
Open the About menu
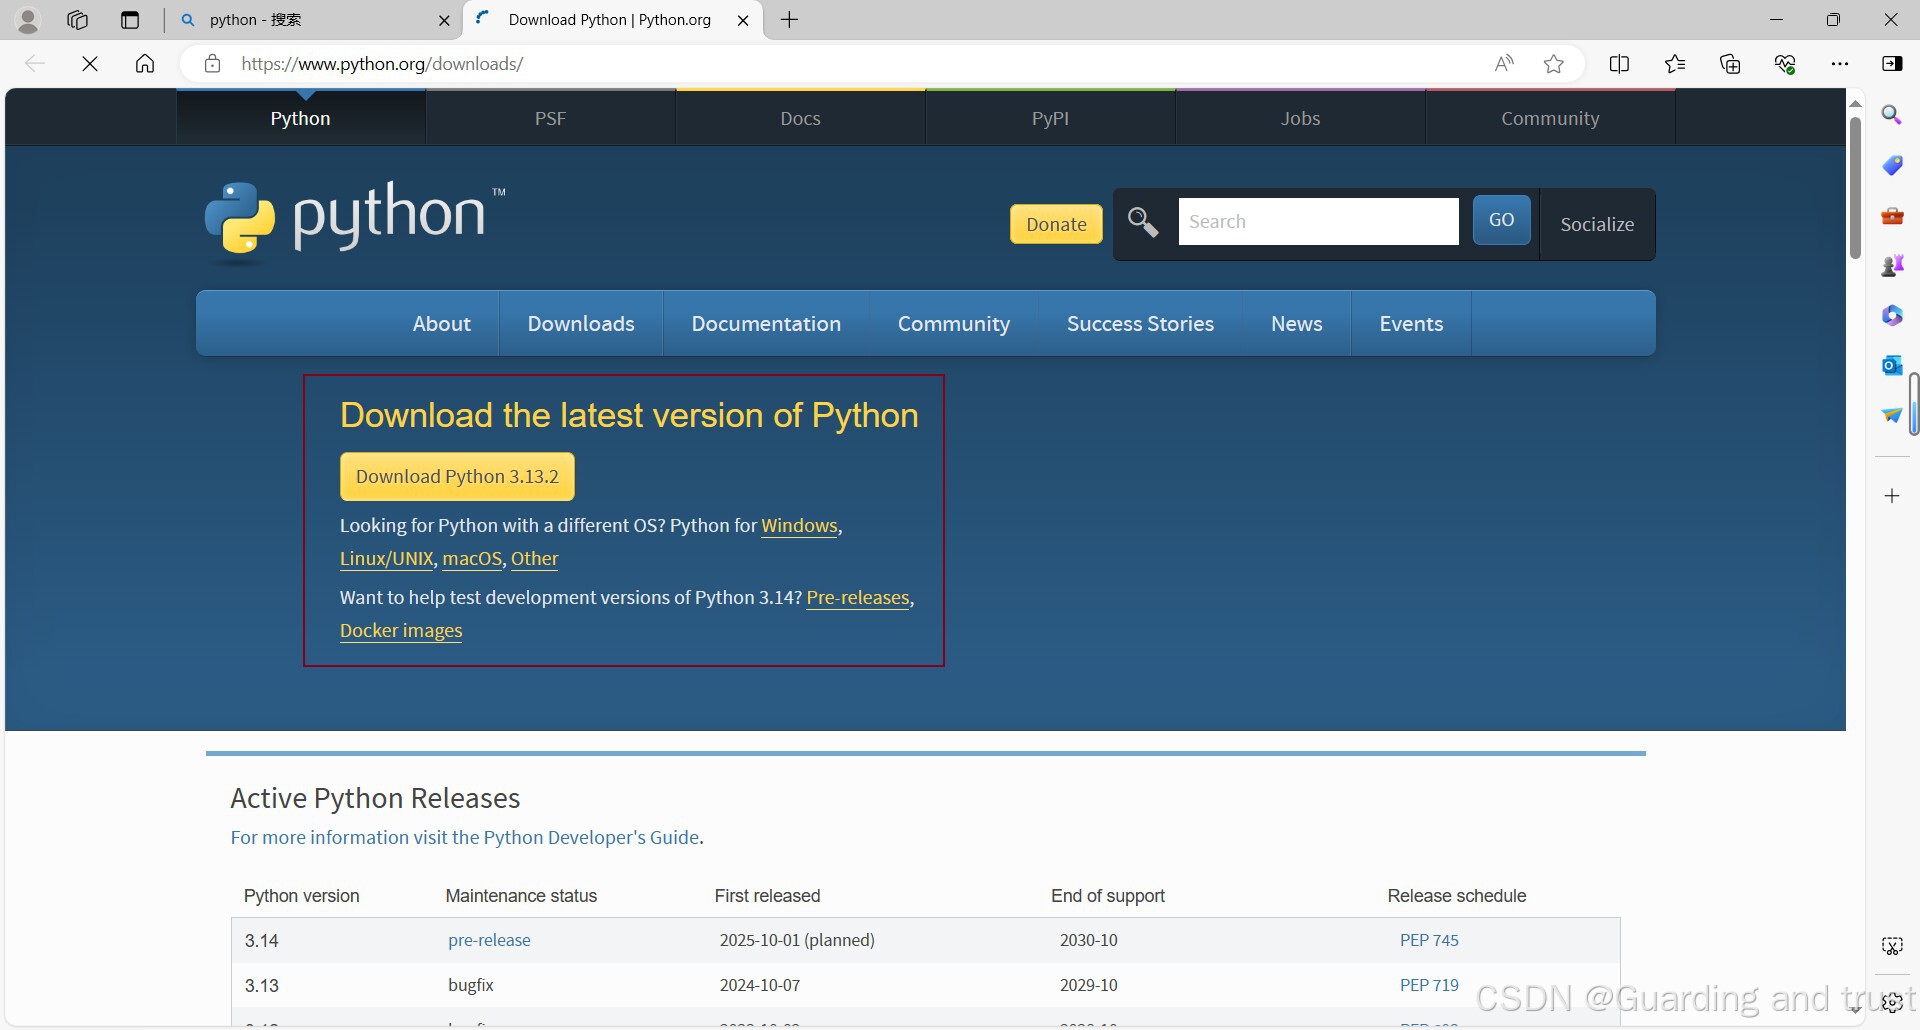[x=441, y=324]
